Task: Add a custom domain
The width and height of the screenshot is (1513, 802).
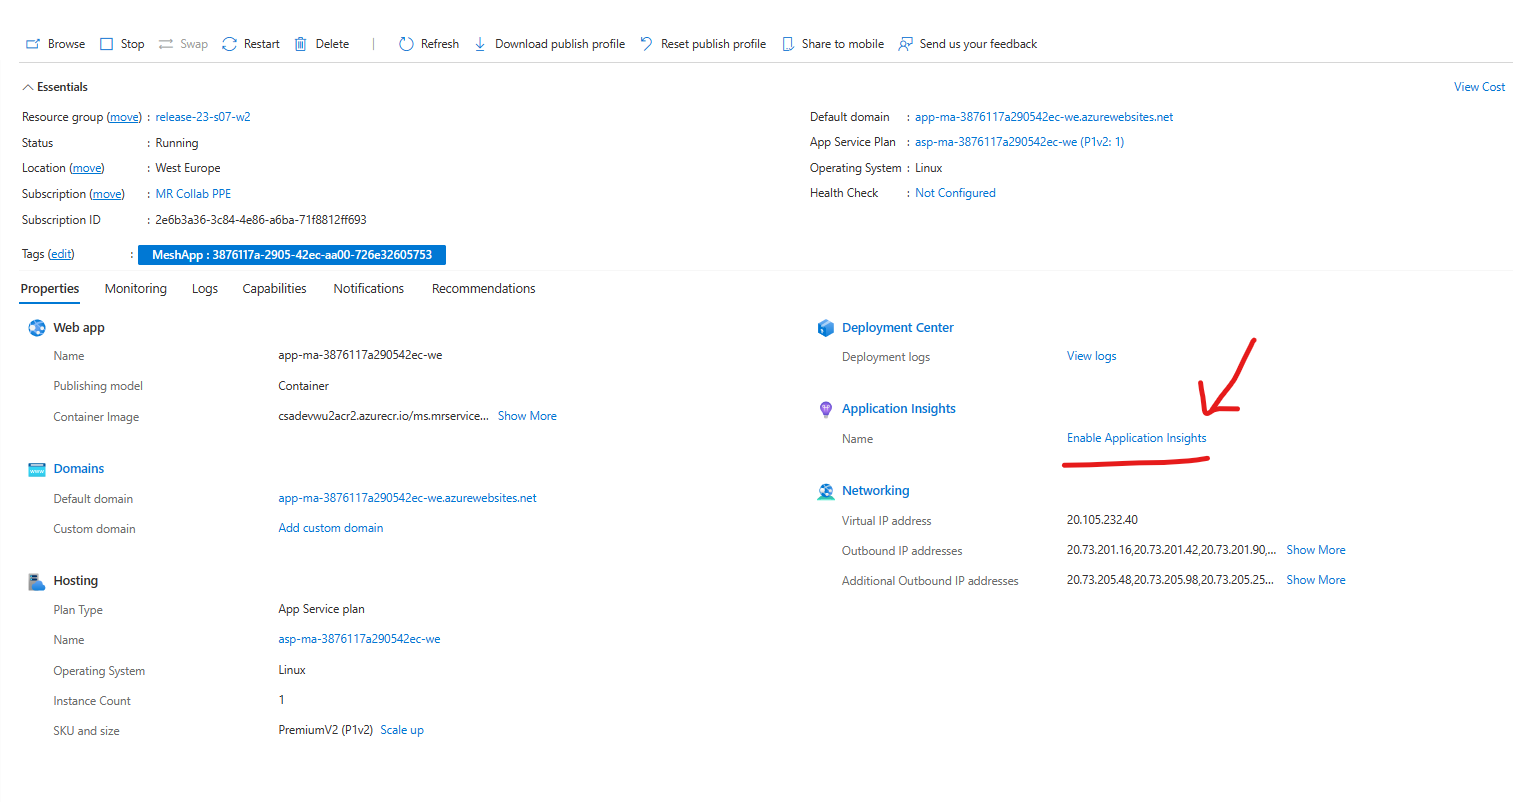Action: click(x=330, y=528)
